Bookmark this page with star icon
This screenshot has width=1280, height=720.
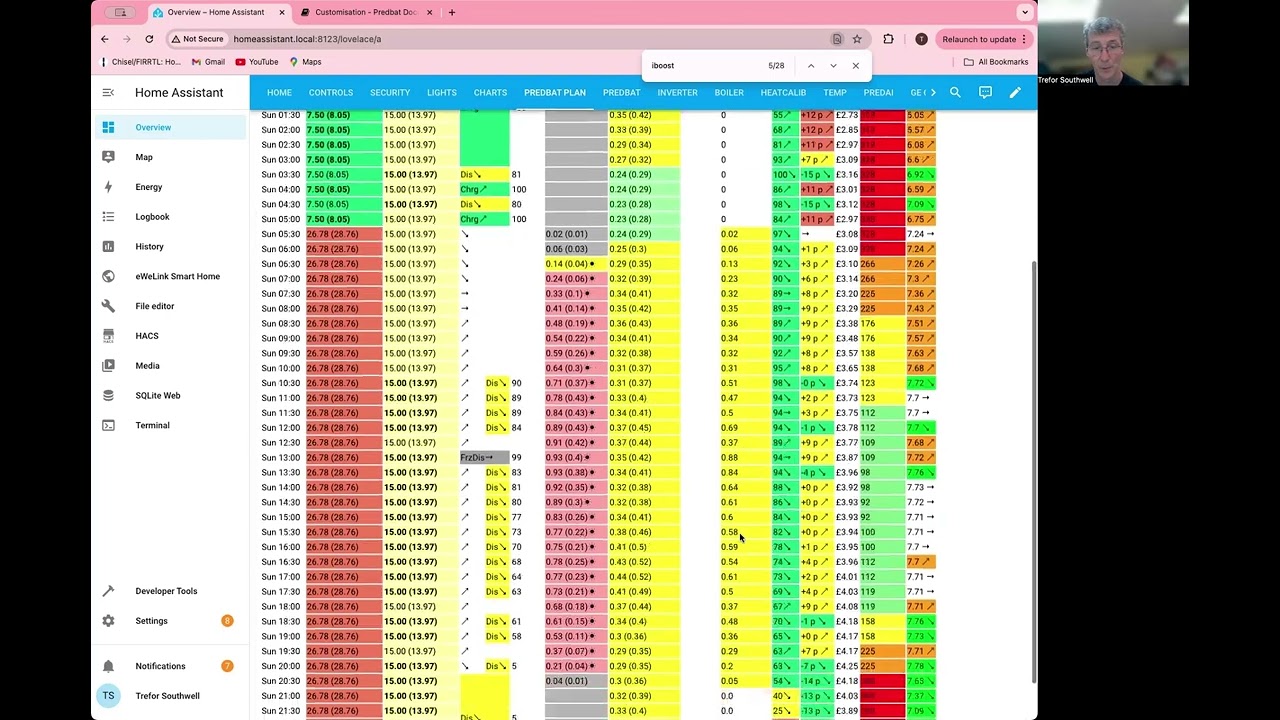857,39
